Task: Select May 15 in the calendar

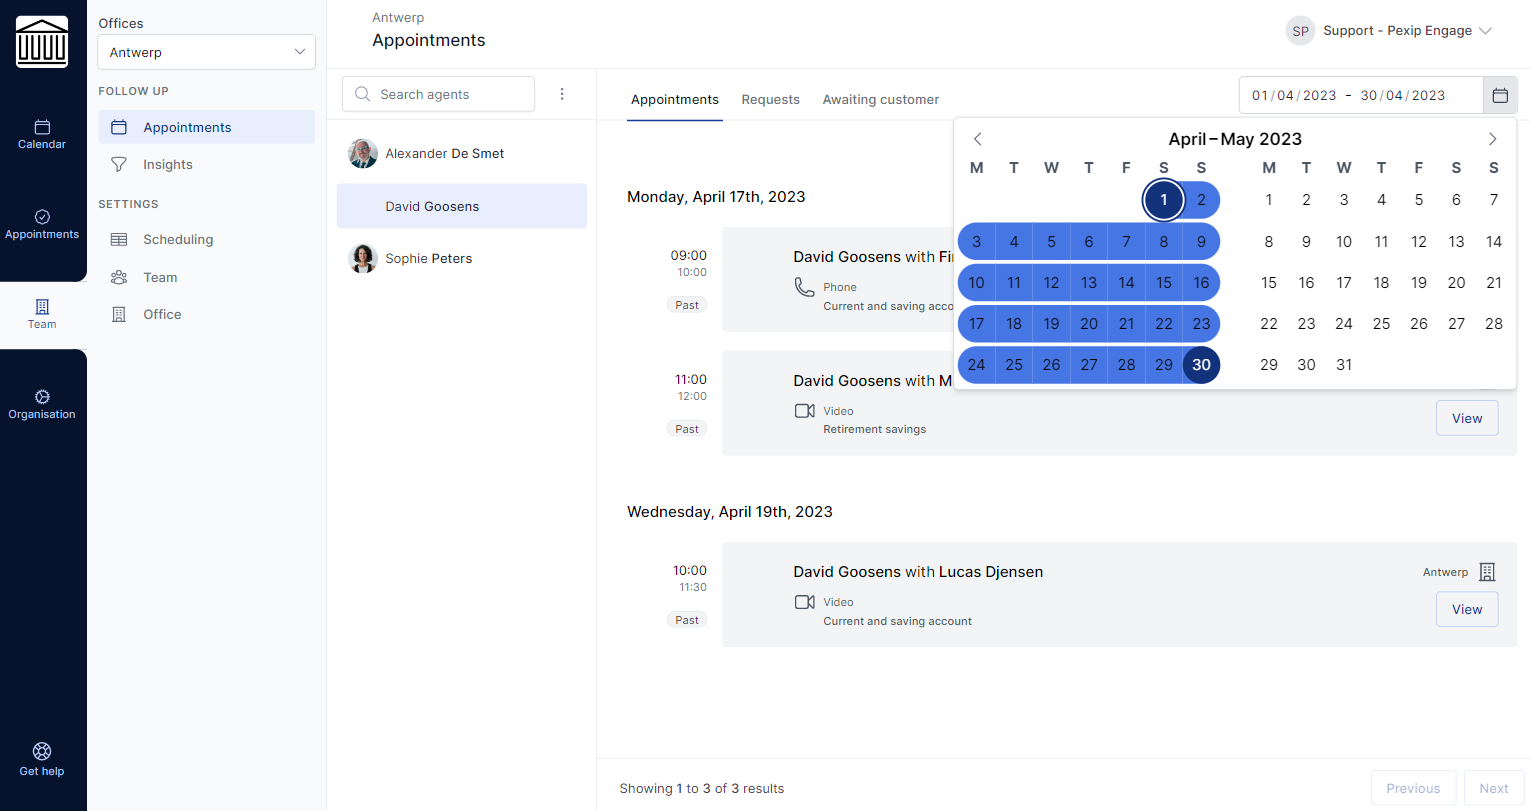Action: [1268, 283]
